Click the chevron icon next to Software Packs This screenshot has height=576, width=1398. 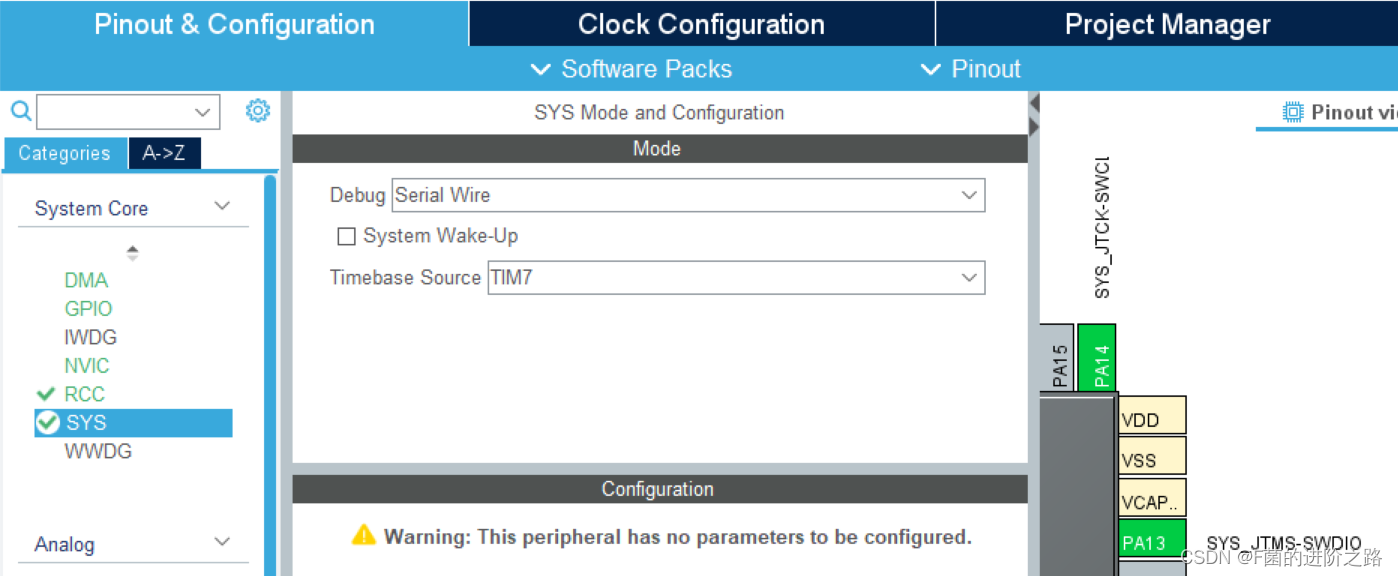(x=541, y=69)
